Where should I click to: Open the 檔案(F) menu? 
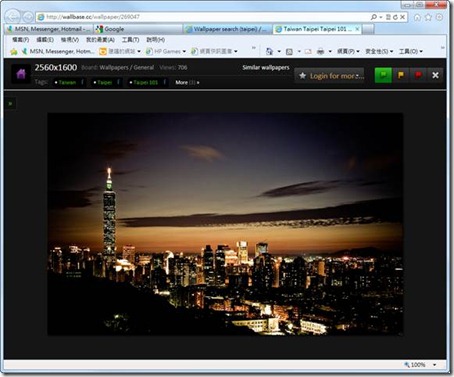click(21, 40)
